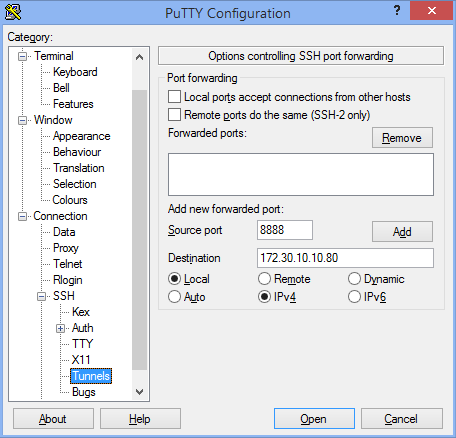The image size is (456, 438).
Task: Open the Colours category
Action: click(70, 200)
